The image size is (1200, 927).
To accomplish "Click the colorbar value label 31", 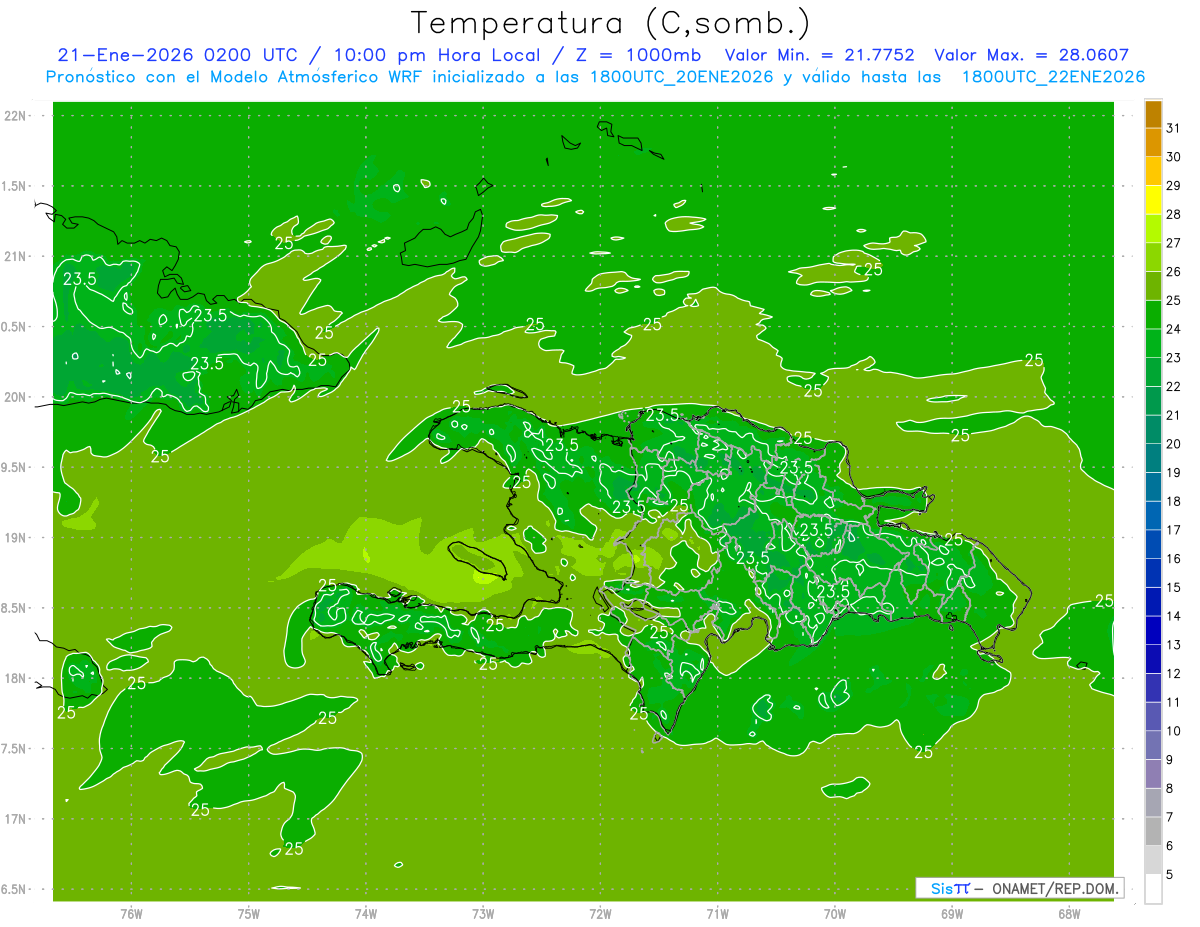I will tap(1173, 128).
